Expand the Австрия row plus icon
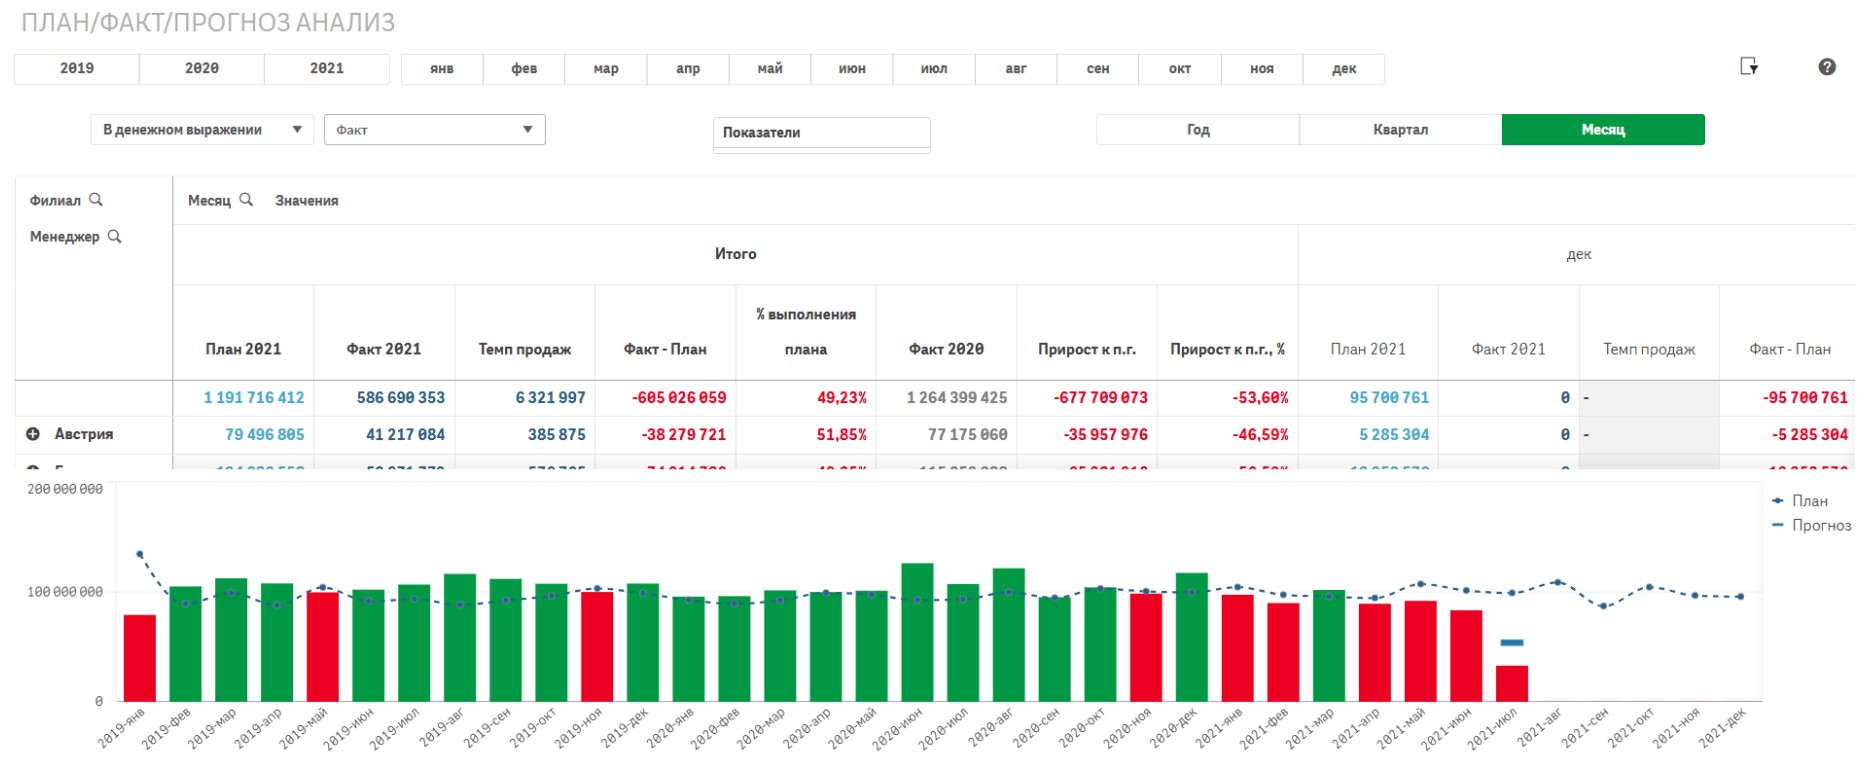The width and height of the screenshot is (1863, 761). coord(33,434)
